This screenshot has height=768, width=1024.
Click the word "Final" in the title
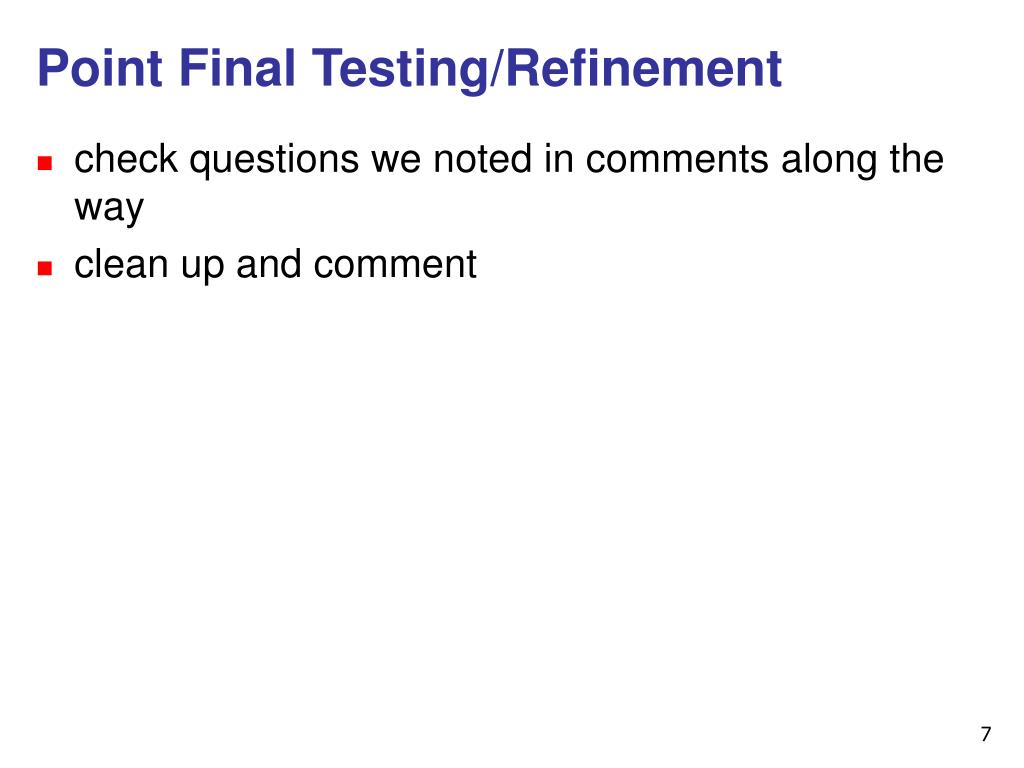pos(237,68)
